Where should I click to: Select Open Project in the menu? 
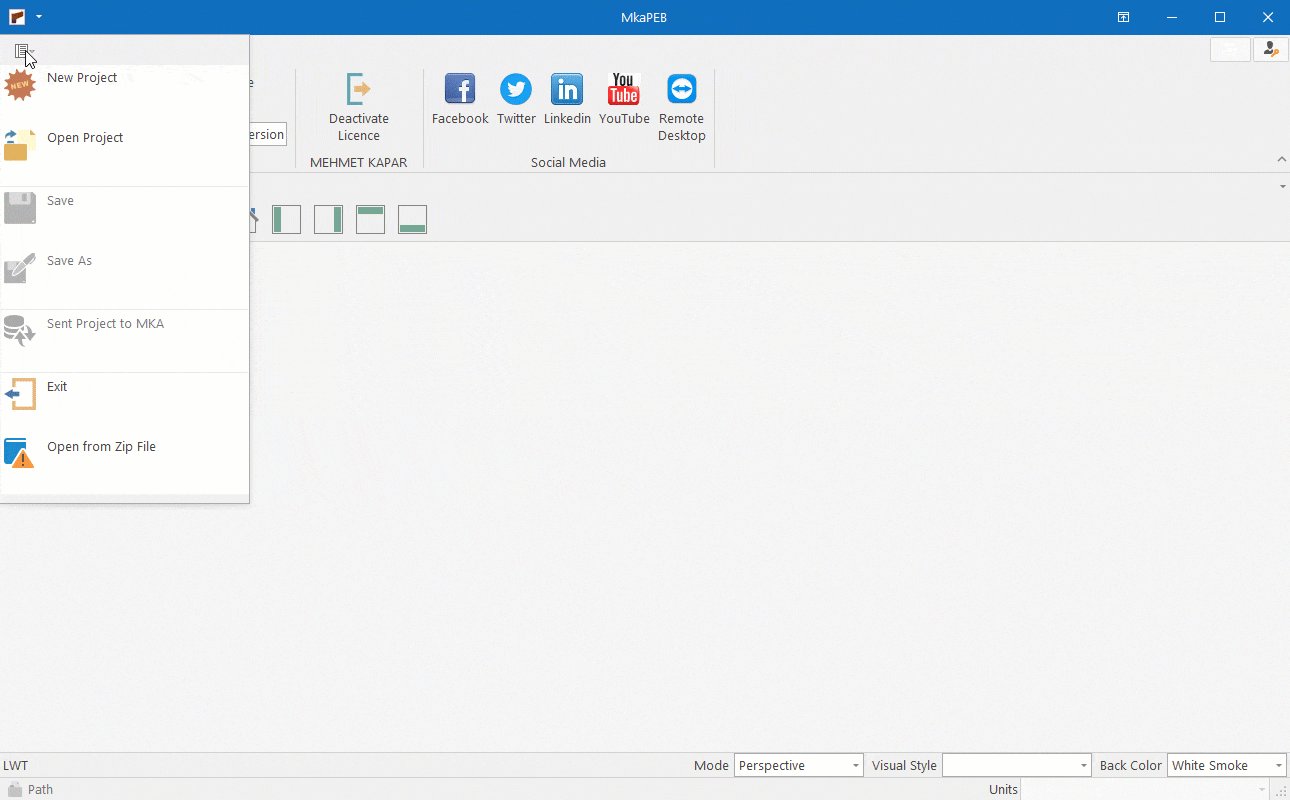pyautogui.click(x=85, y=138)
